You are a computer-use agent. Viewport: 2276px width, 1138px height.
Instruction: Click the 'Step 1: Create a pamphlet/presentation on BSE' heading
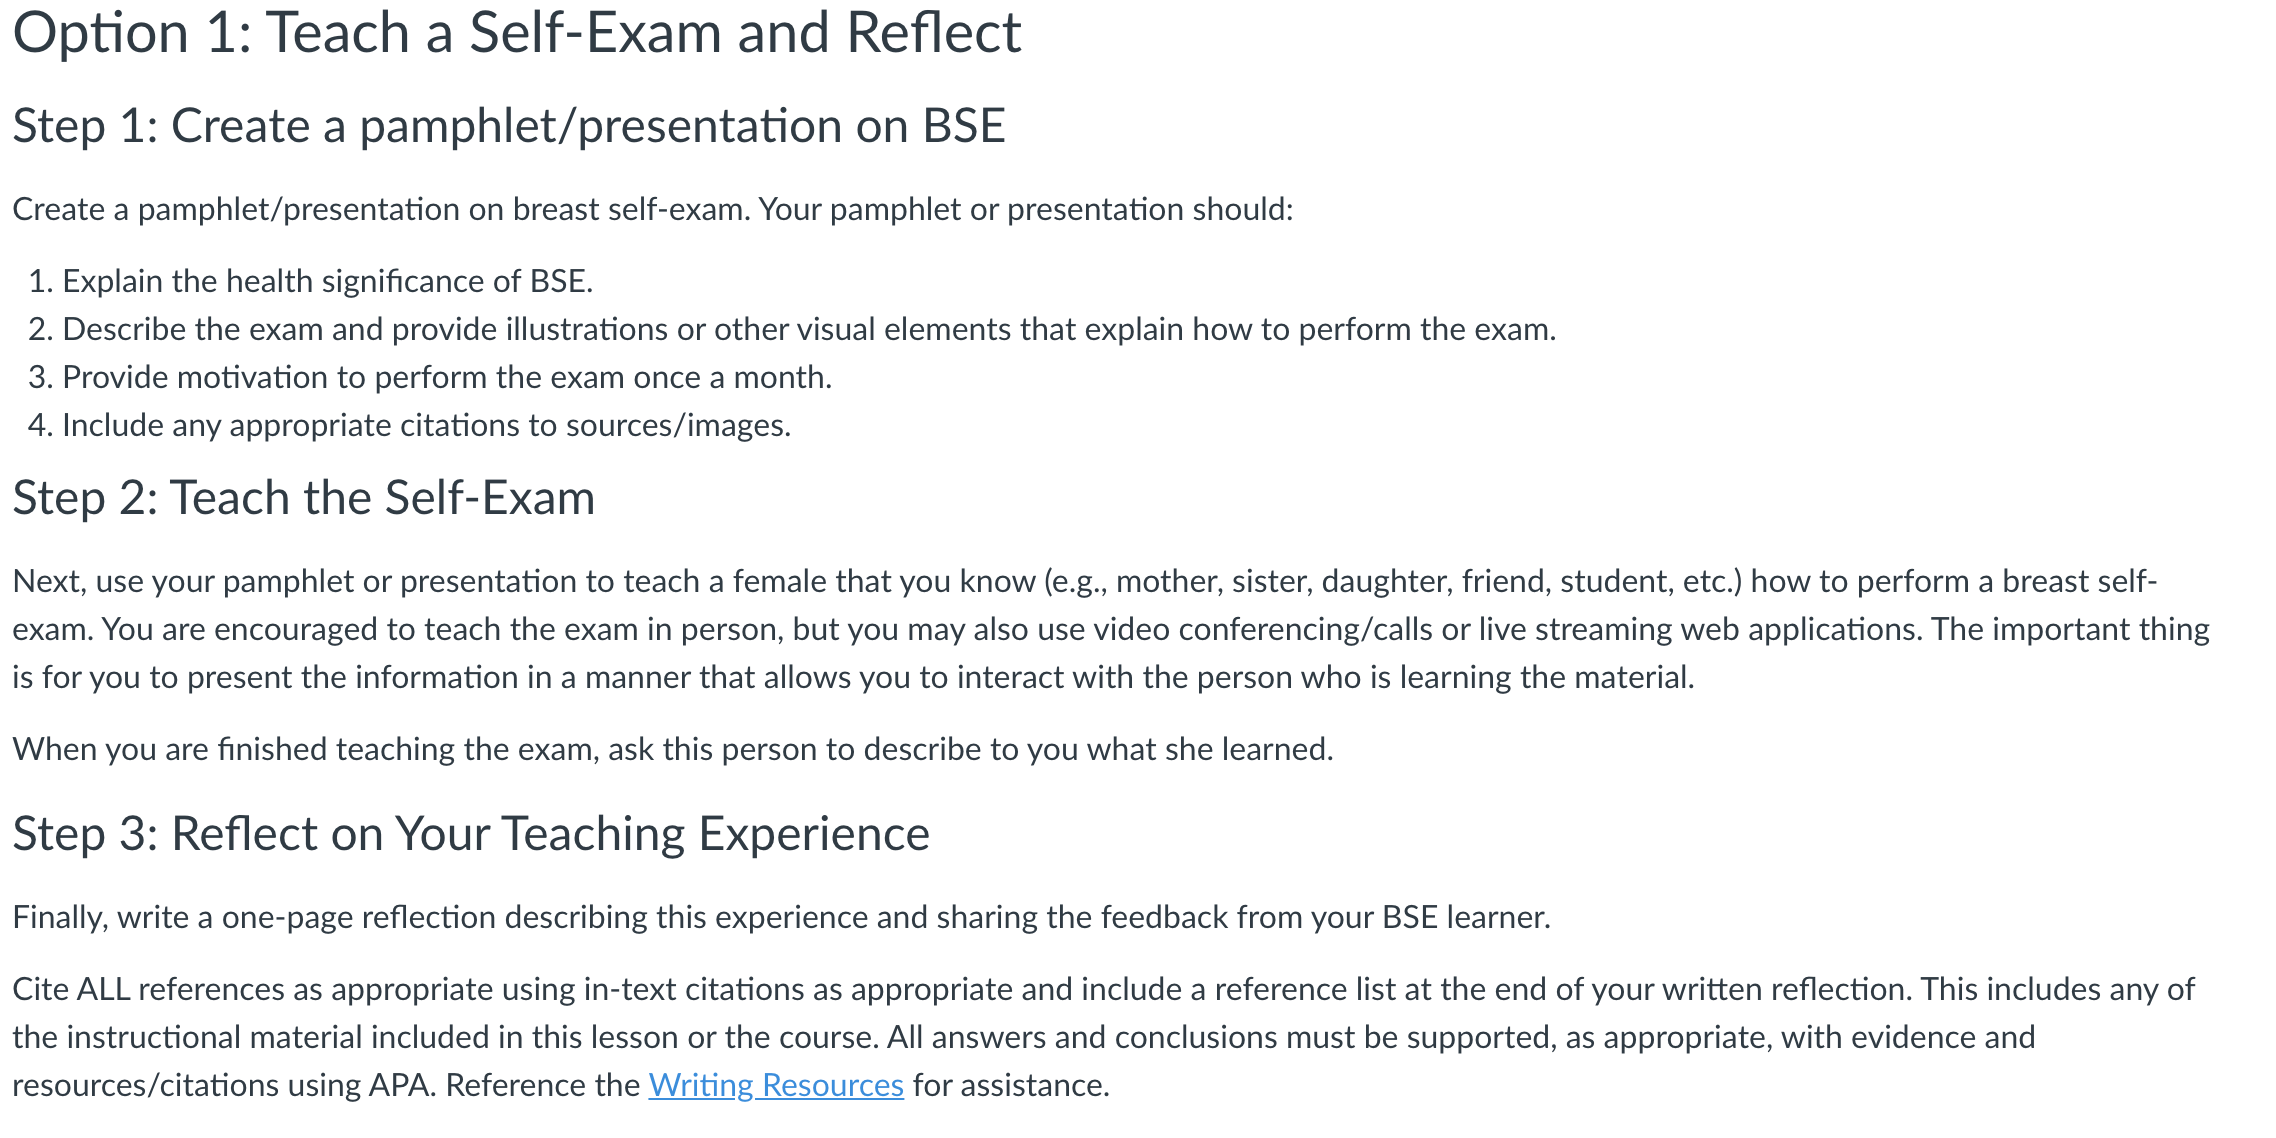(509, 126)
